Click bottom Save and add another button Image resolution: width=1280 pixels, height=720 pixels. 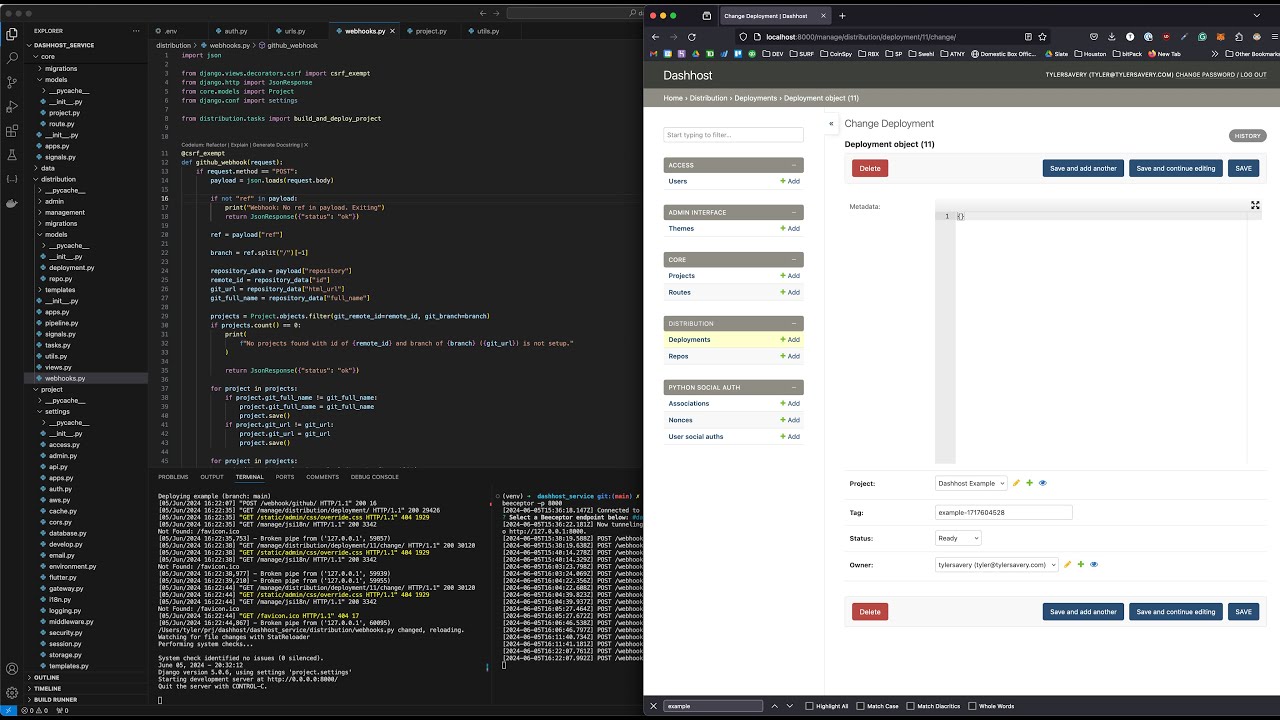pos(1083,612)
